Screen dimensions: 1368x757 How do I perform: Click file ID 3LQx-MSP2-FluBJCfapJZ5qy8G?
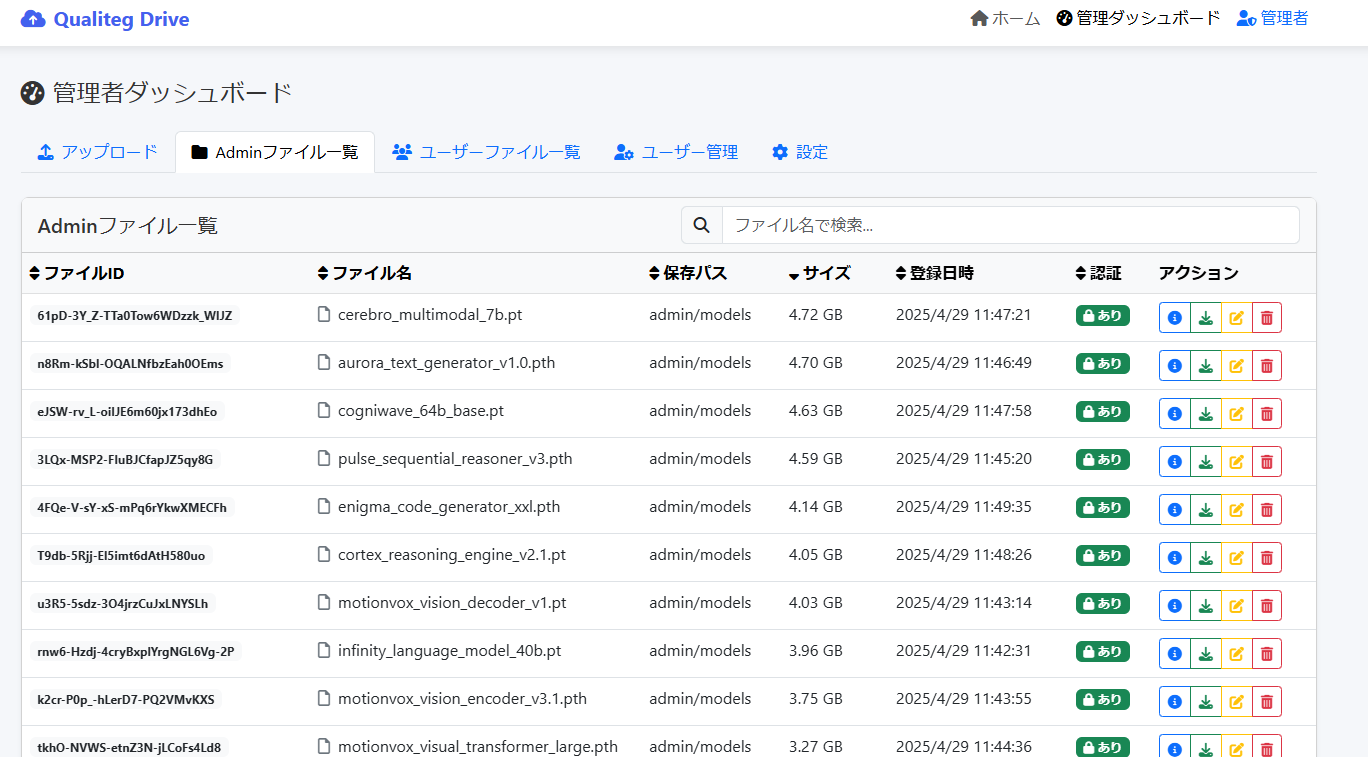(x=125, y=459)
